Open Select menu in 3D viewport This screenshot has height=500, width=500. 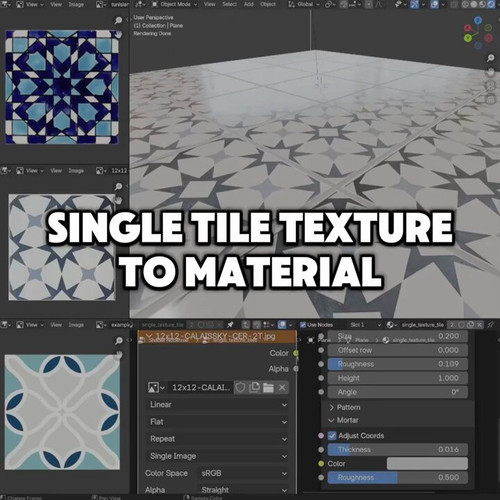pyautogui.click(x=229, y=4)
